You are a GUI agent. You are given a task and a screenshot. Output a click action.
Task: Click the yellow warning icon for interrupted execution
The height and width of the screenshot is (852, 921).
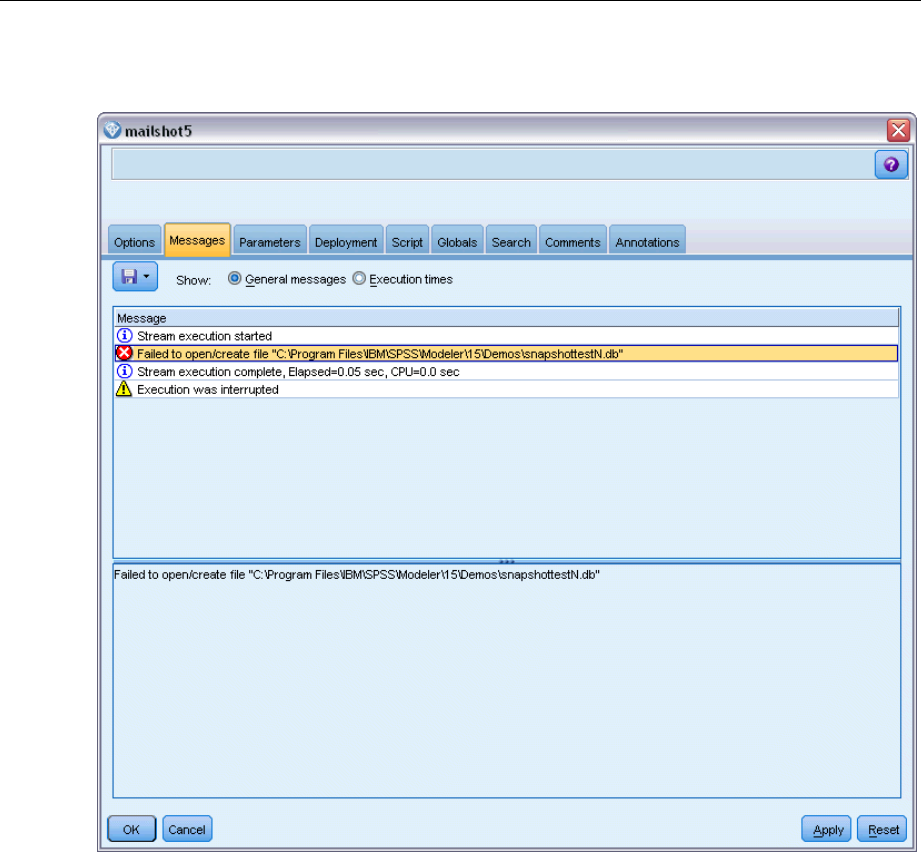pos(125,389)
